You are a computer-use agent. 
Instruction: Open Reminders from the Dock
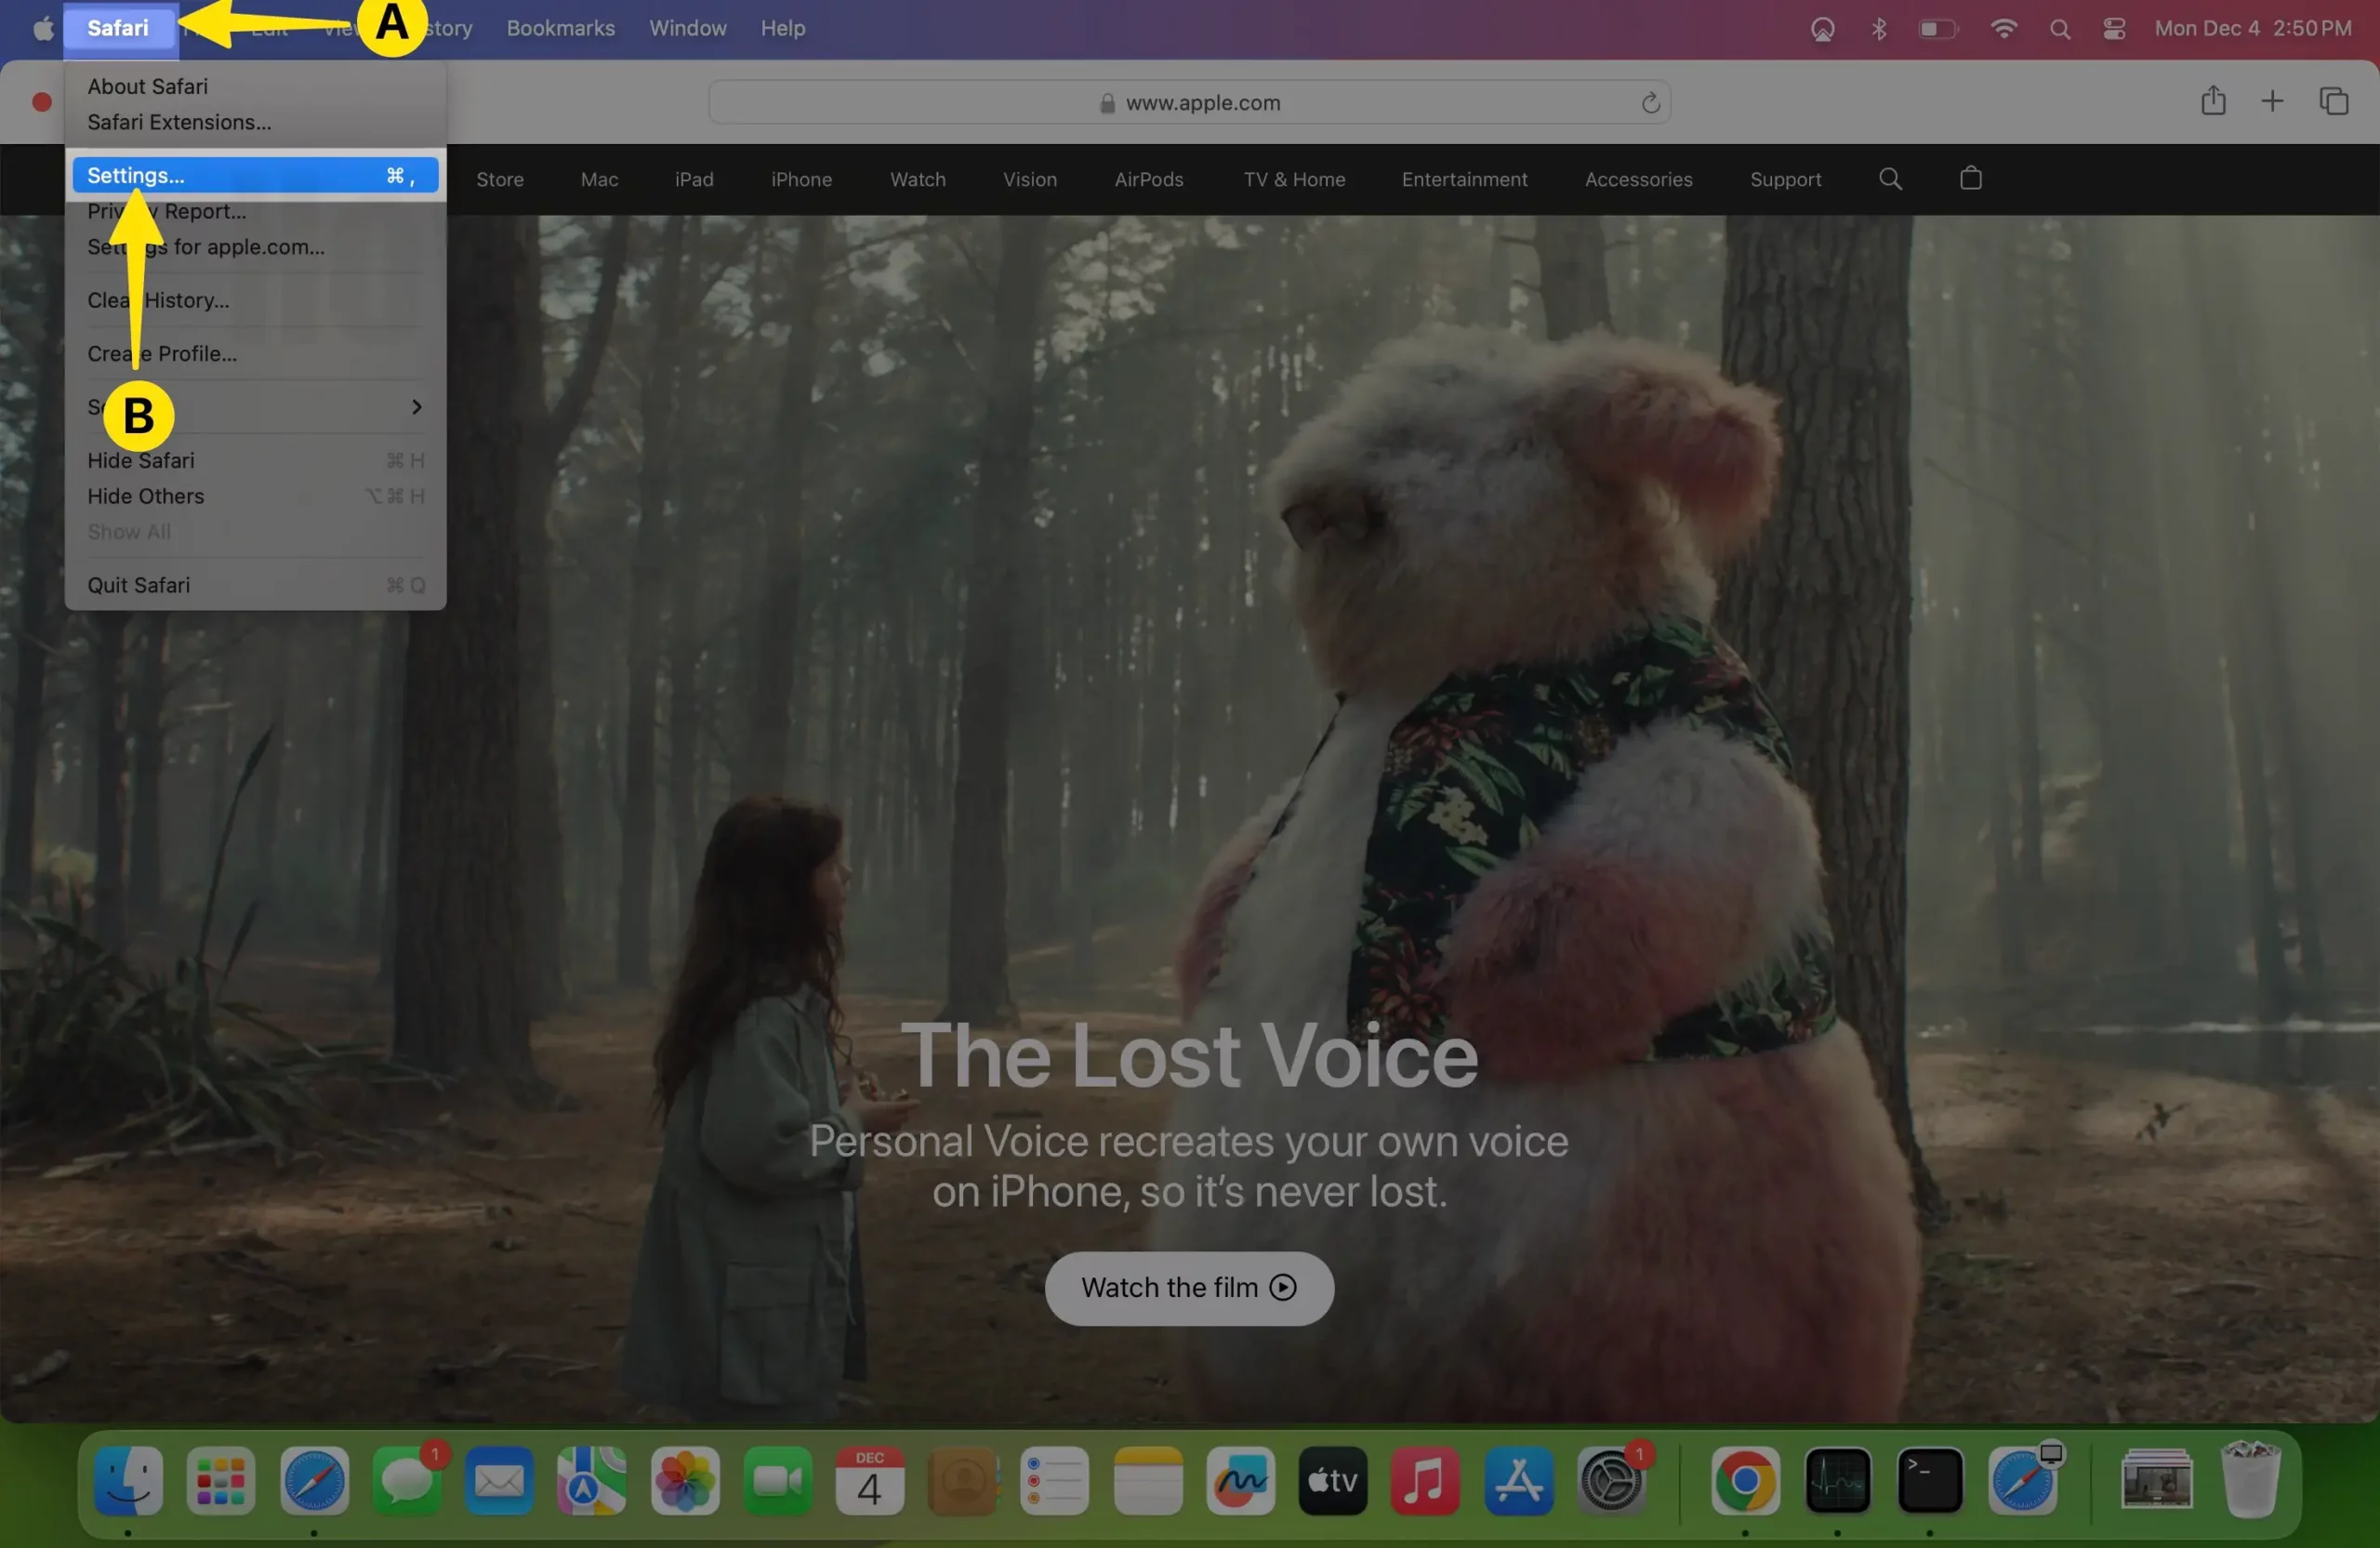coord(1055,1481)
